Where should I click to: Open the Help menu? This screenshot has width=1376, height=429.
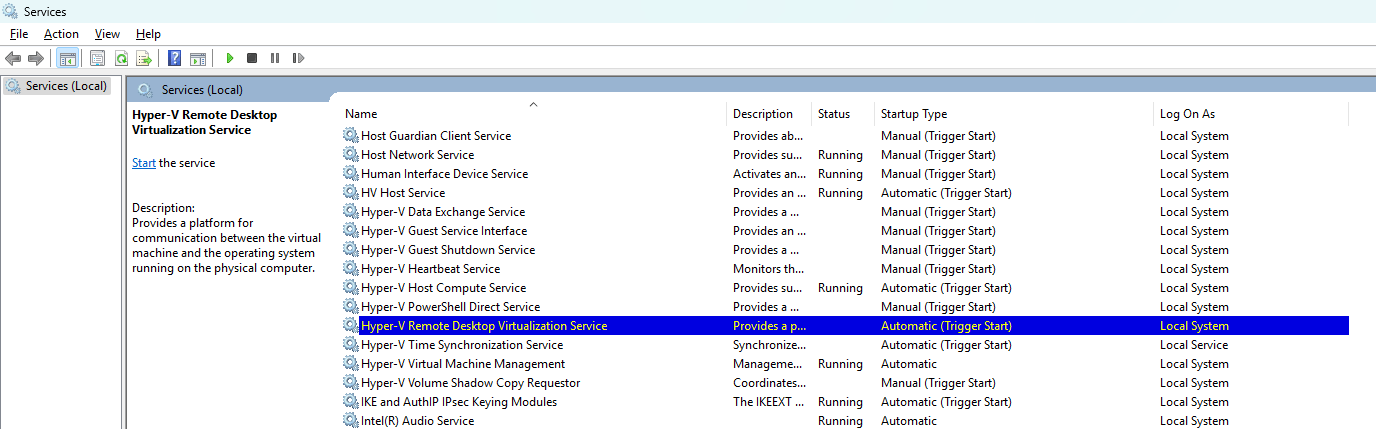click(148, 34)
